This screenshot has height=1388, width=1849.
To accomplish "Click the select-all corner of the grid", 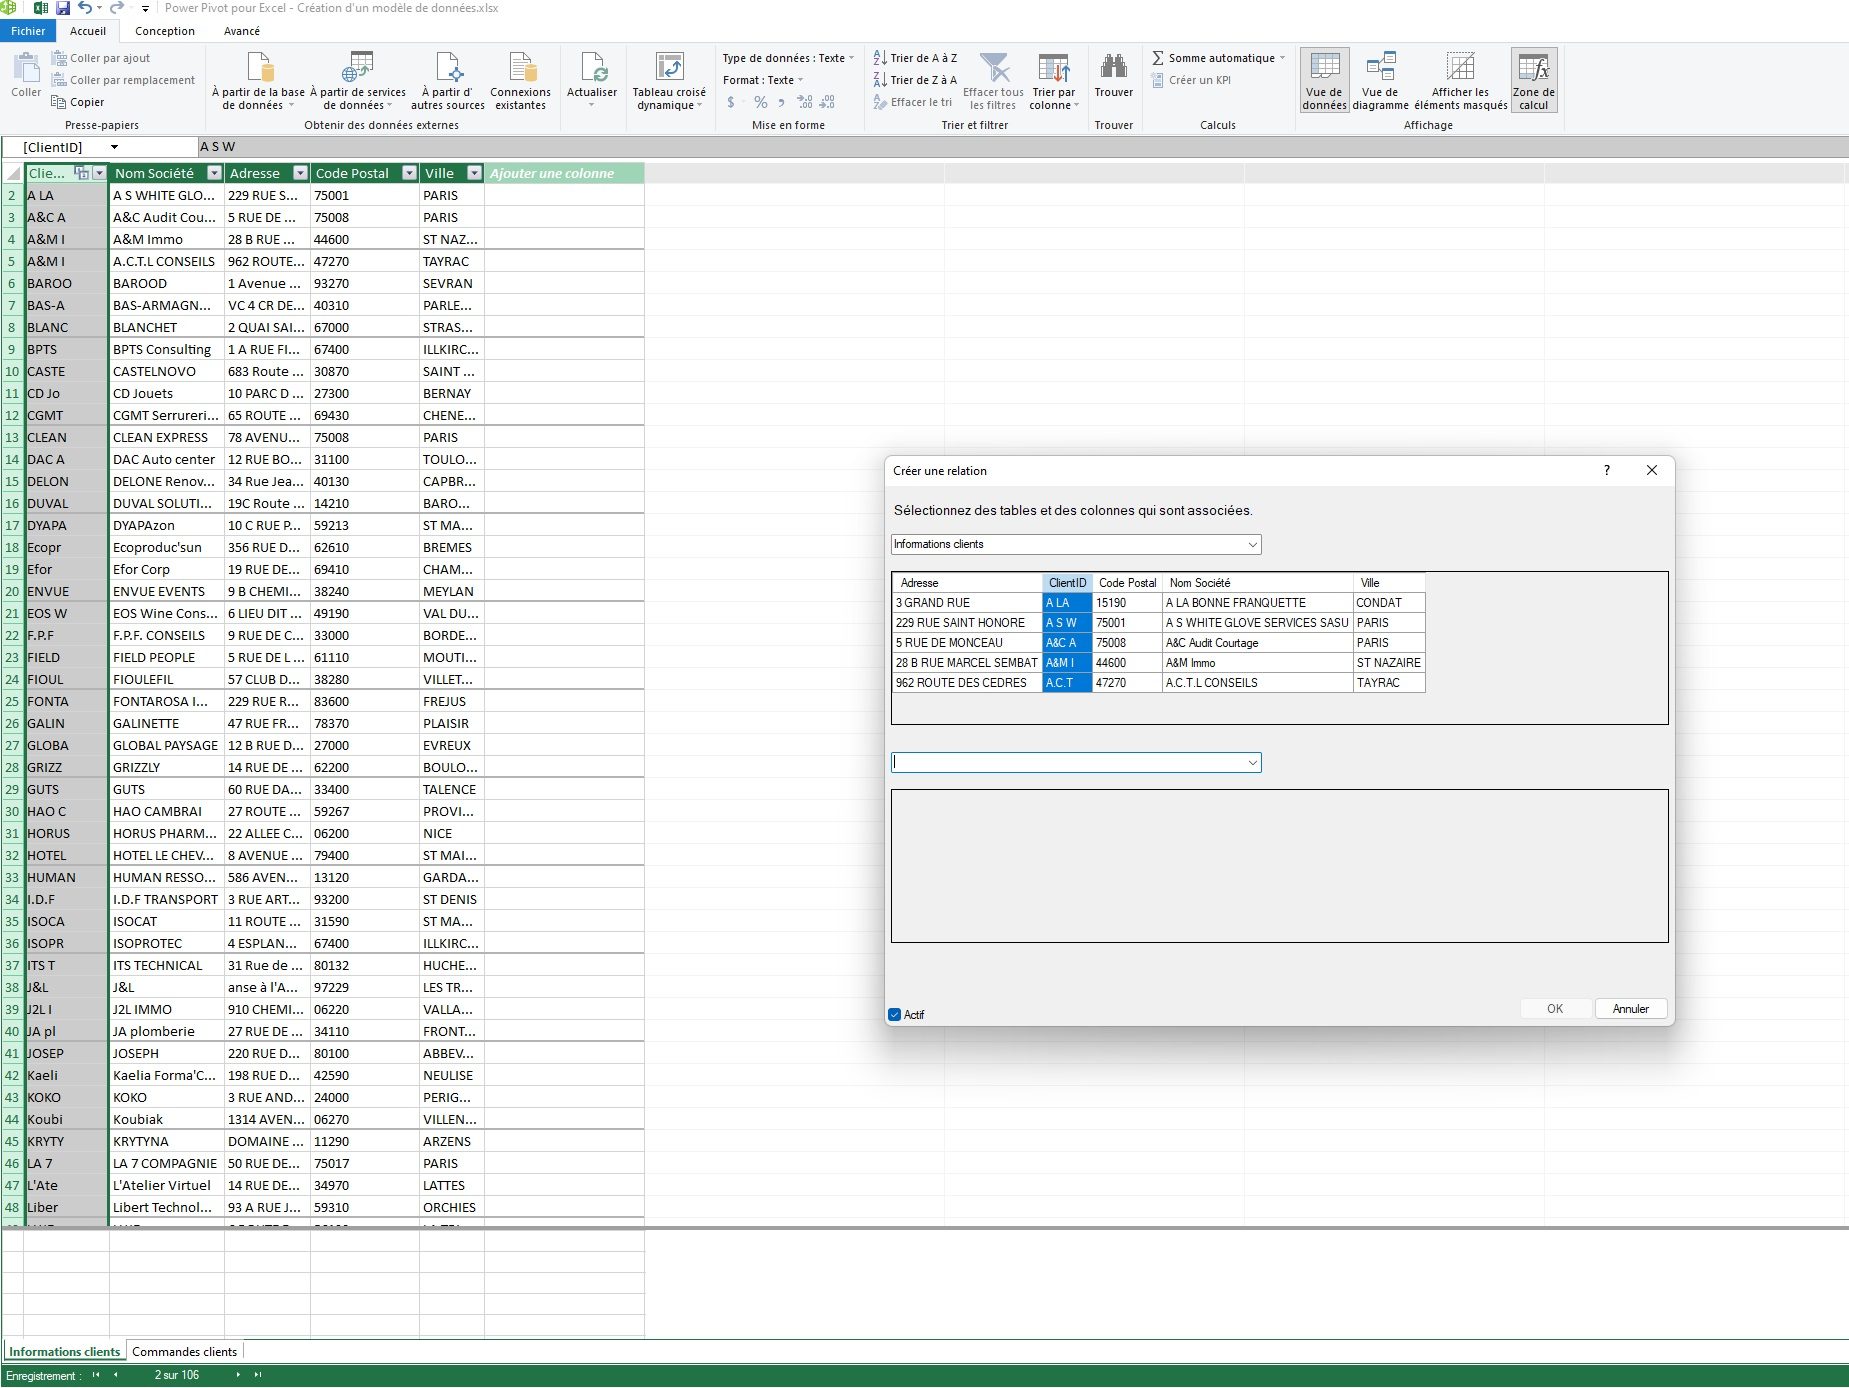I will 12,173.
